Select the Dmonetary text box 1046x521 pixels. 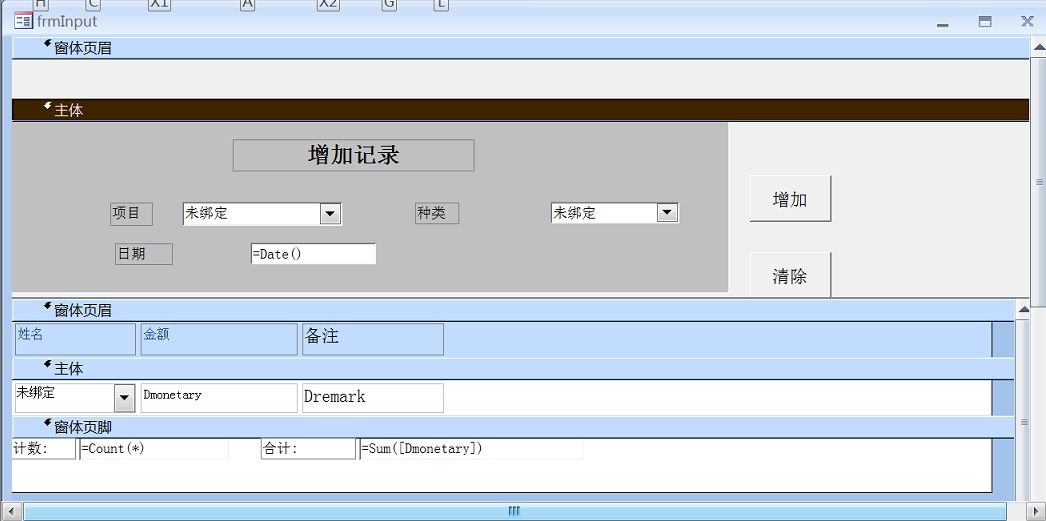pos(219,397)
